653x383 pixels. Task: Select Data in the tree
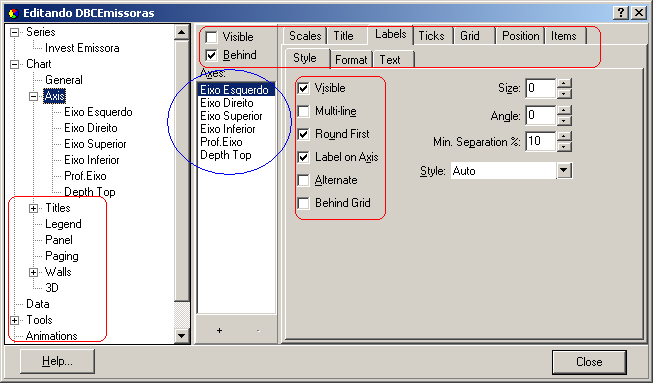coord(37,304)
